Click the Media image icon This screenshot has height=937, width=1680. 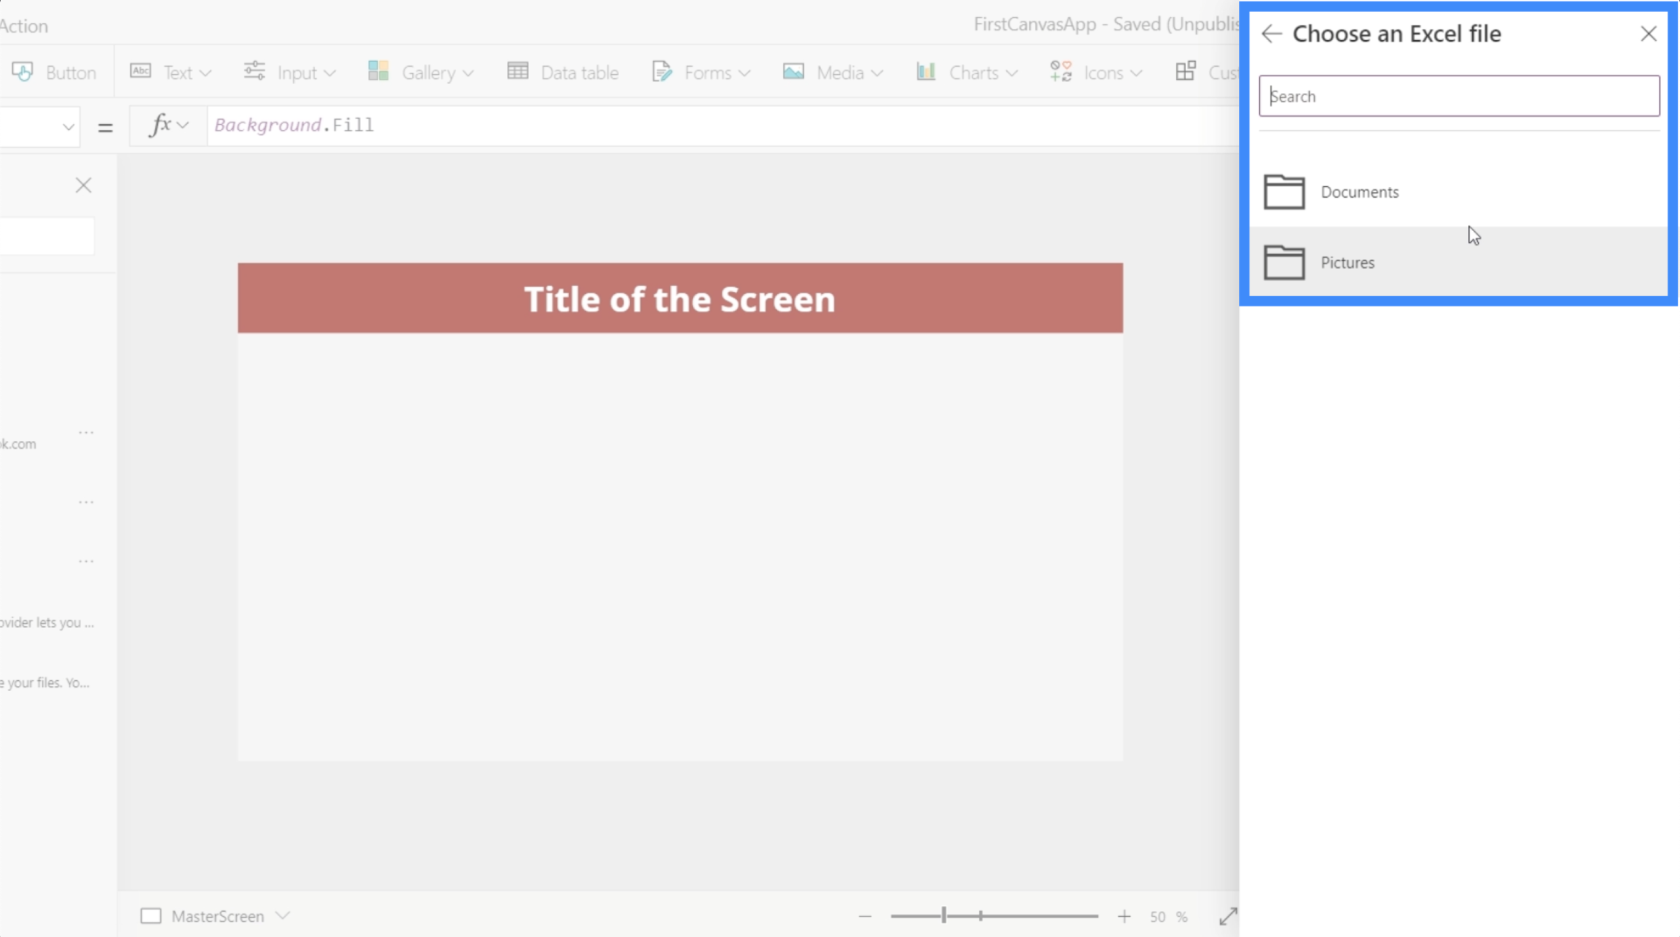794,71
